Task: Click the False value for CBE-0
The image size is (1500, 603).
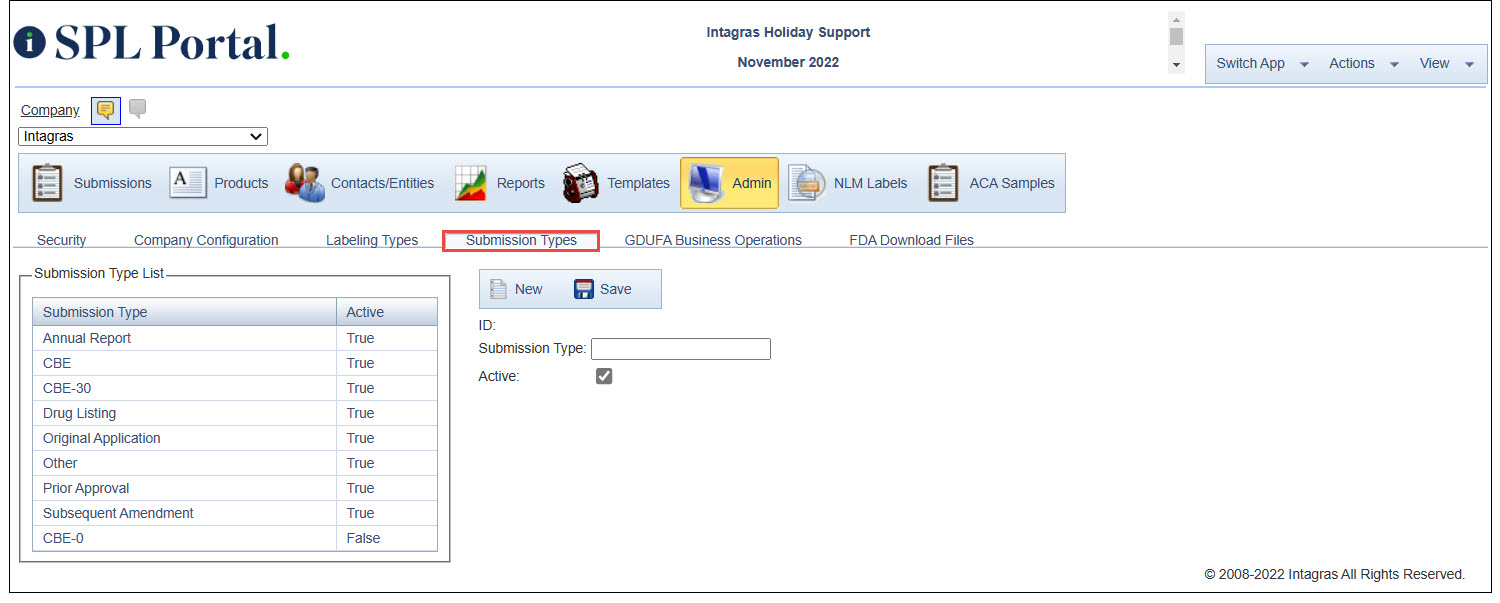Action: (x=363, y=538)
